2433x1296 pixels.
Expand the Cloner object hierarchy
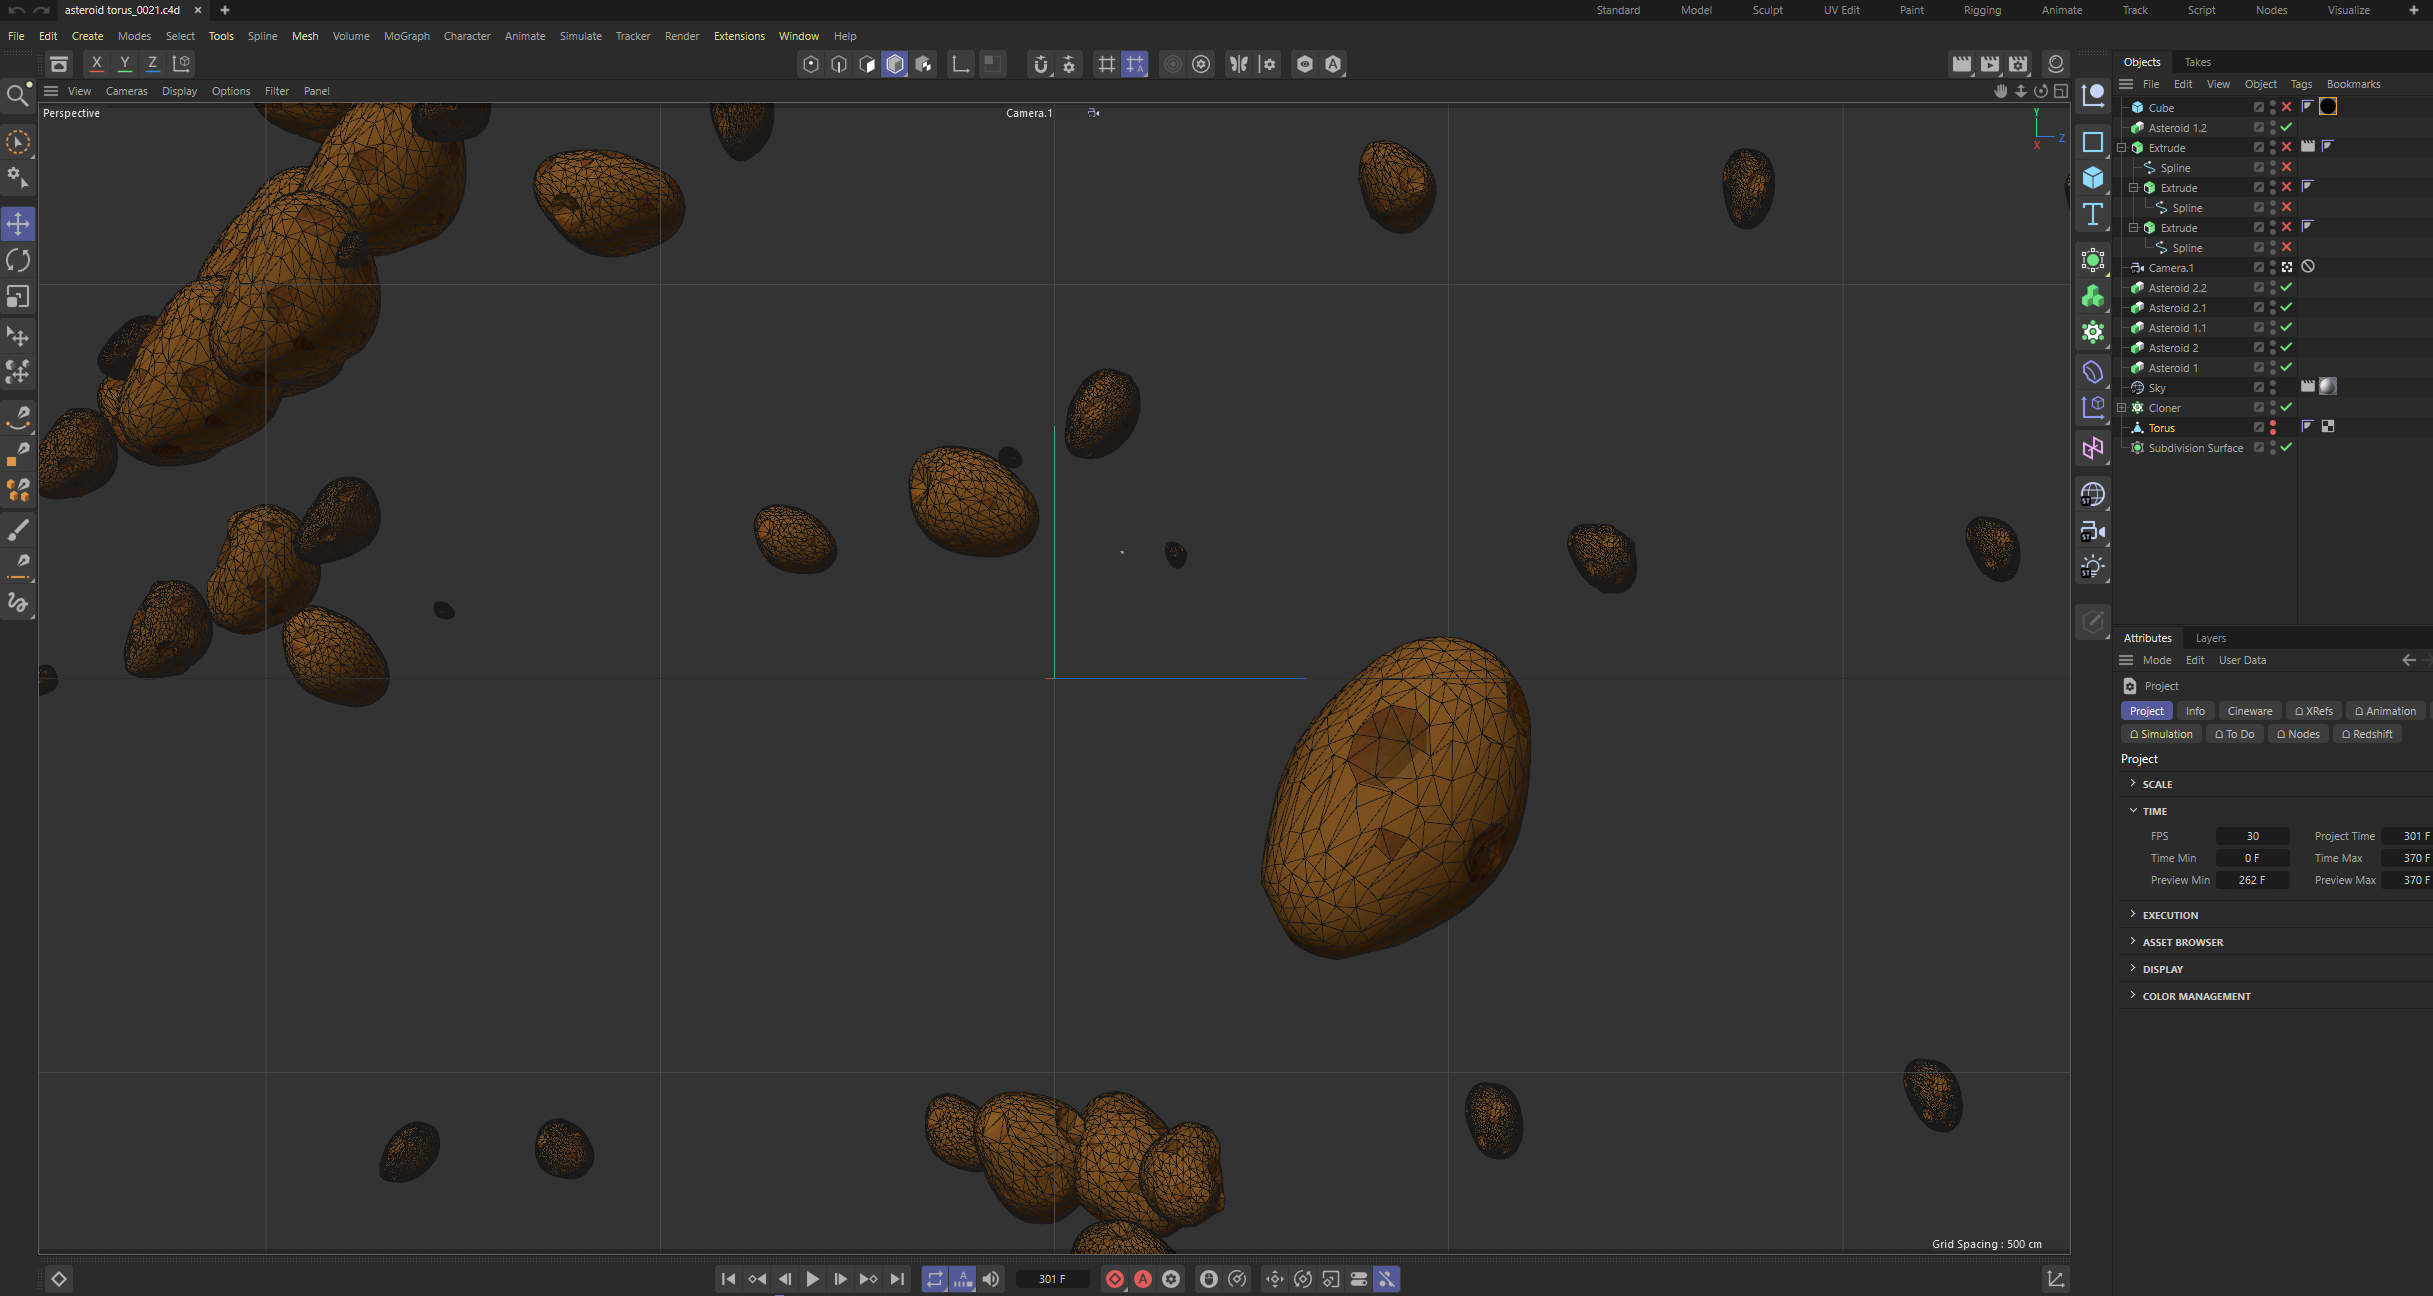coord(2122,408)
